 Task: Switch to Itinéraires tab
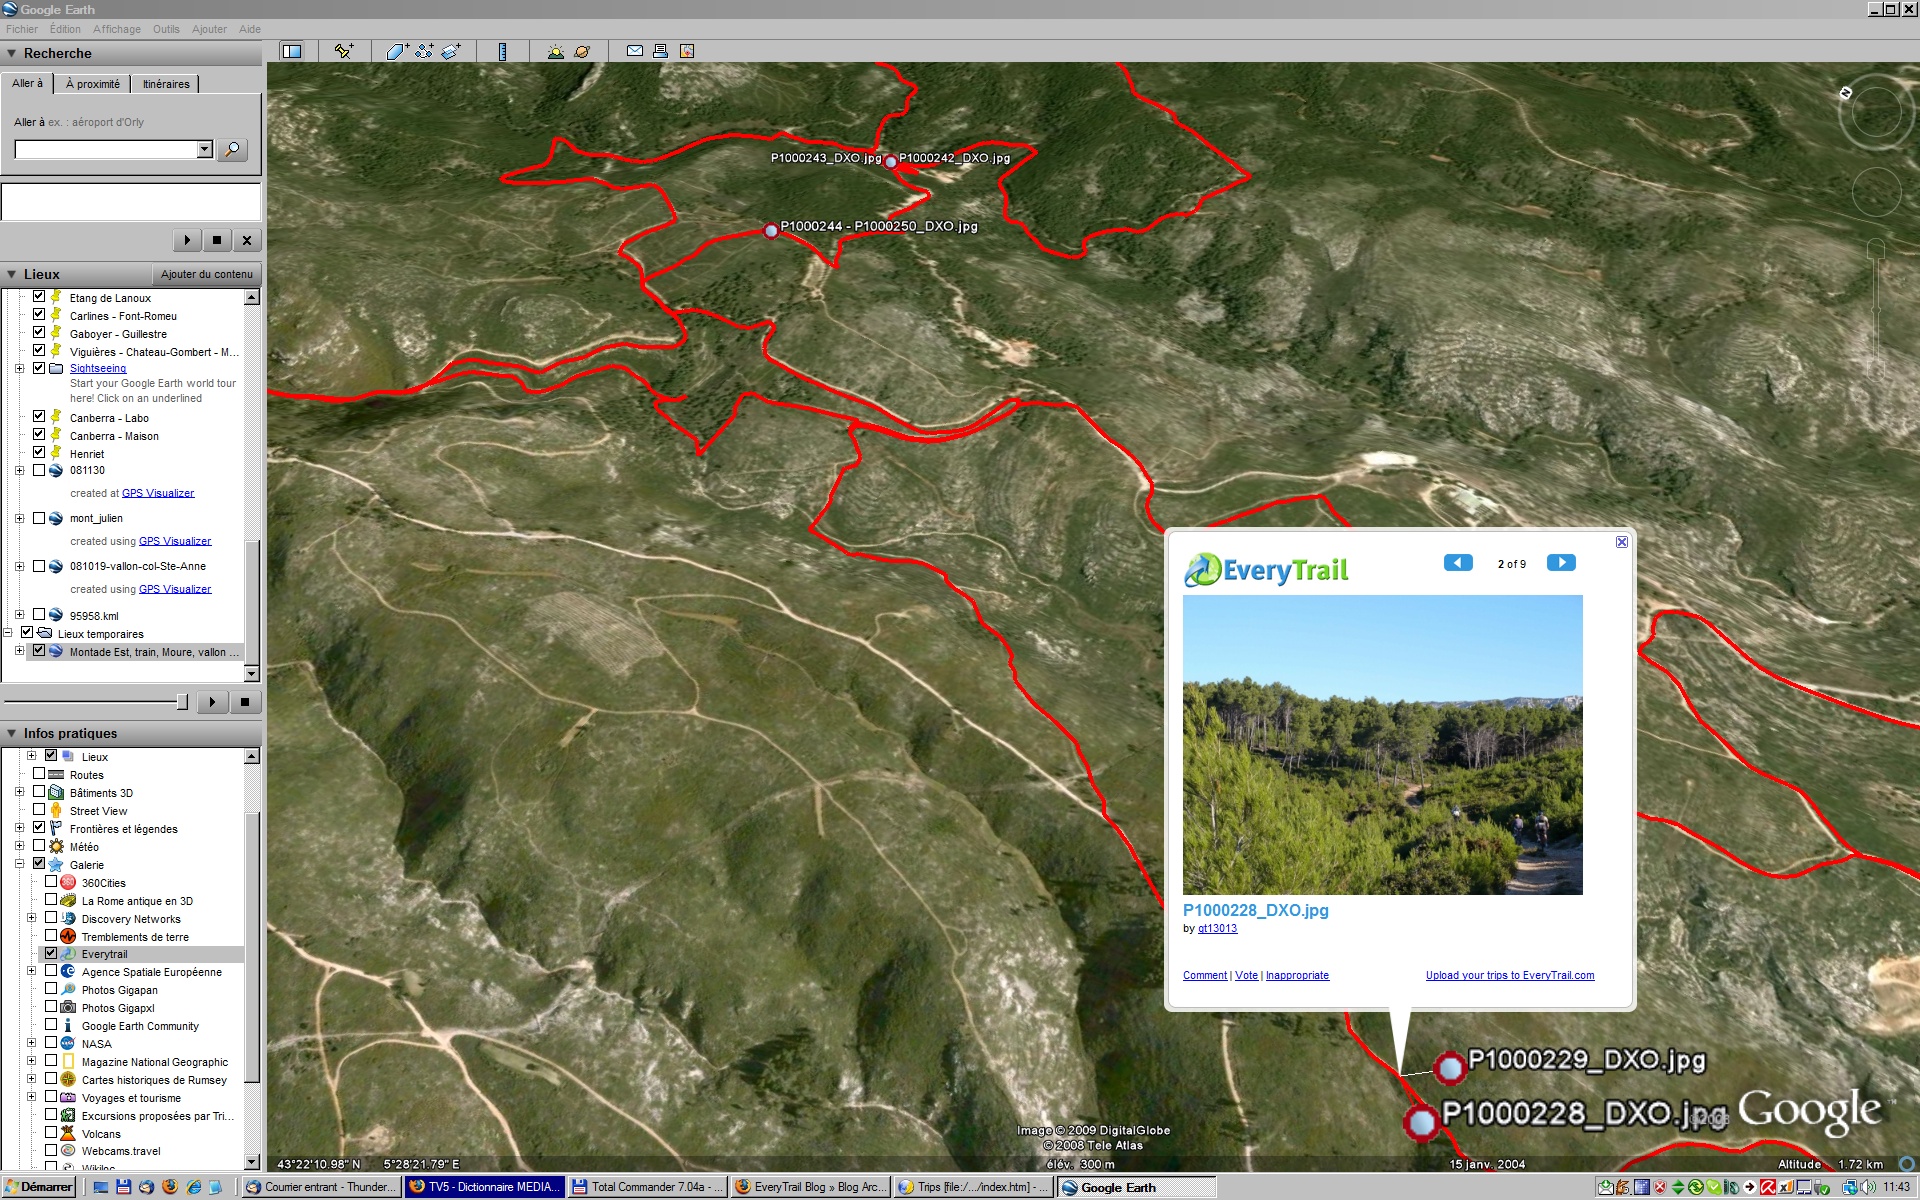point(165,84)
